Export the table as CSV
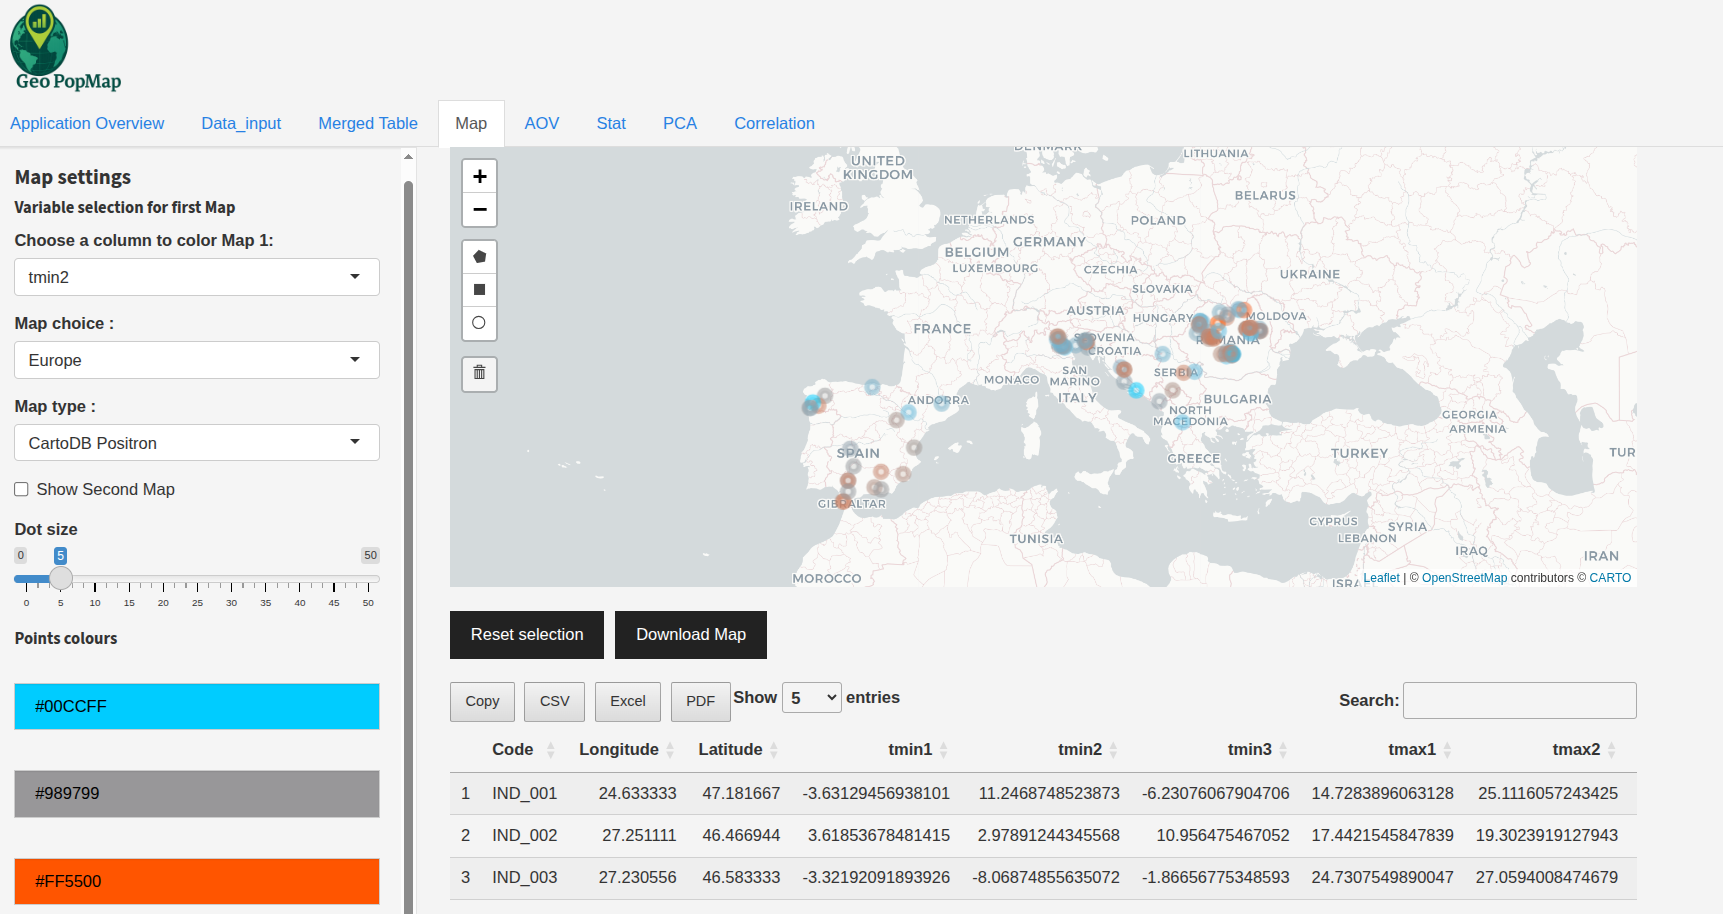Screen dimensions: 1723x914 pos(555,702)
